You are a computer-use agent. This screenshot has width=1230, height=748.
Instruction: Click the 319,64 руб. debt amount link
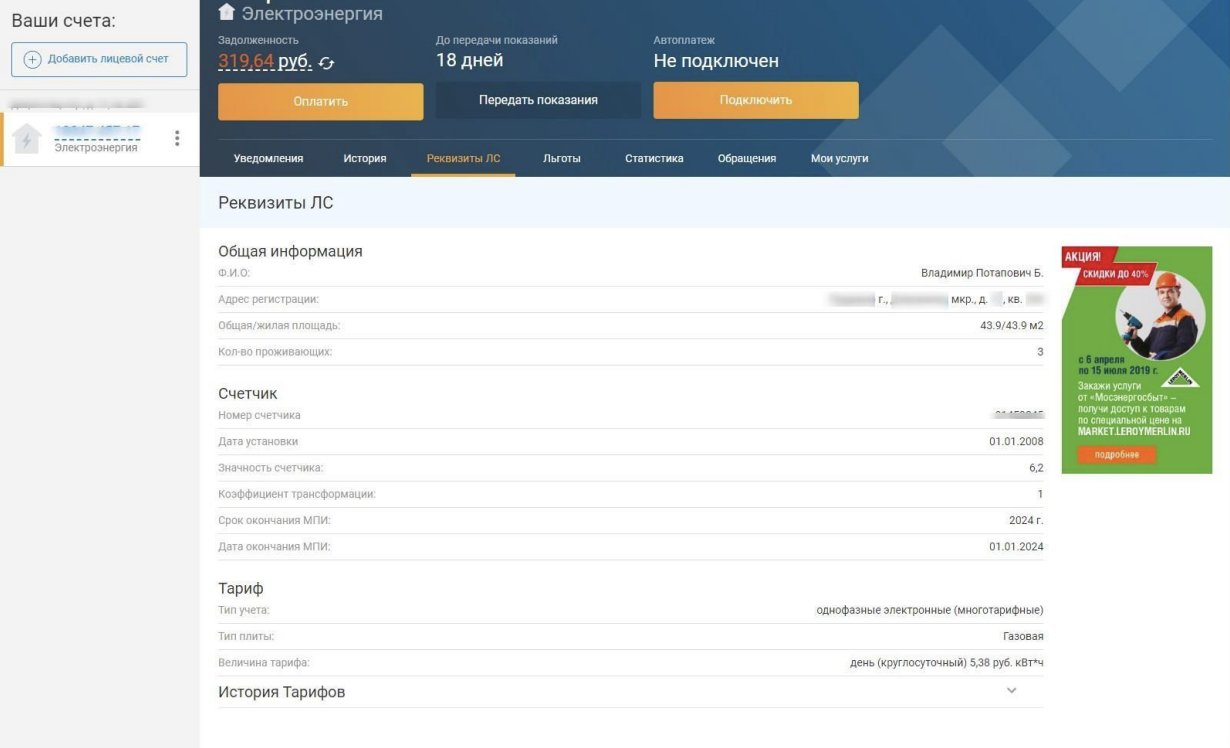click(264, 62)
